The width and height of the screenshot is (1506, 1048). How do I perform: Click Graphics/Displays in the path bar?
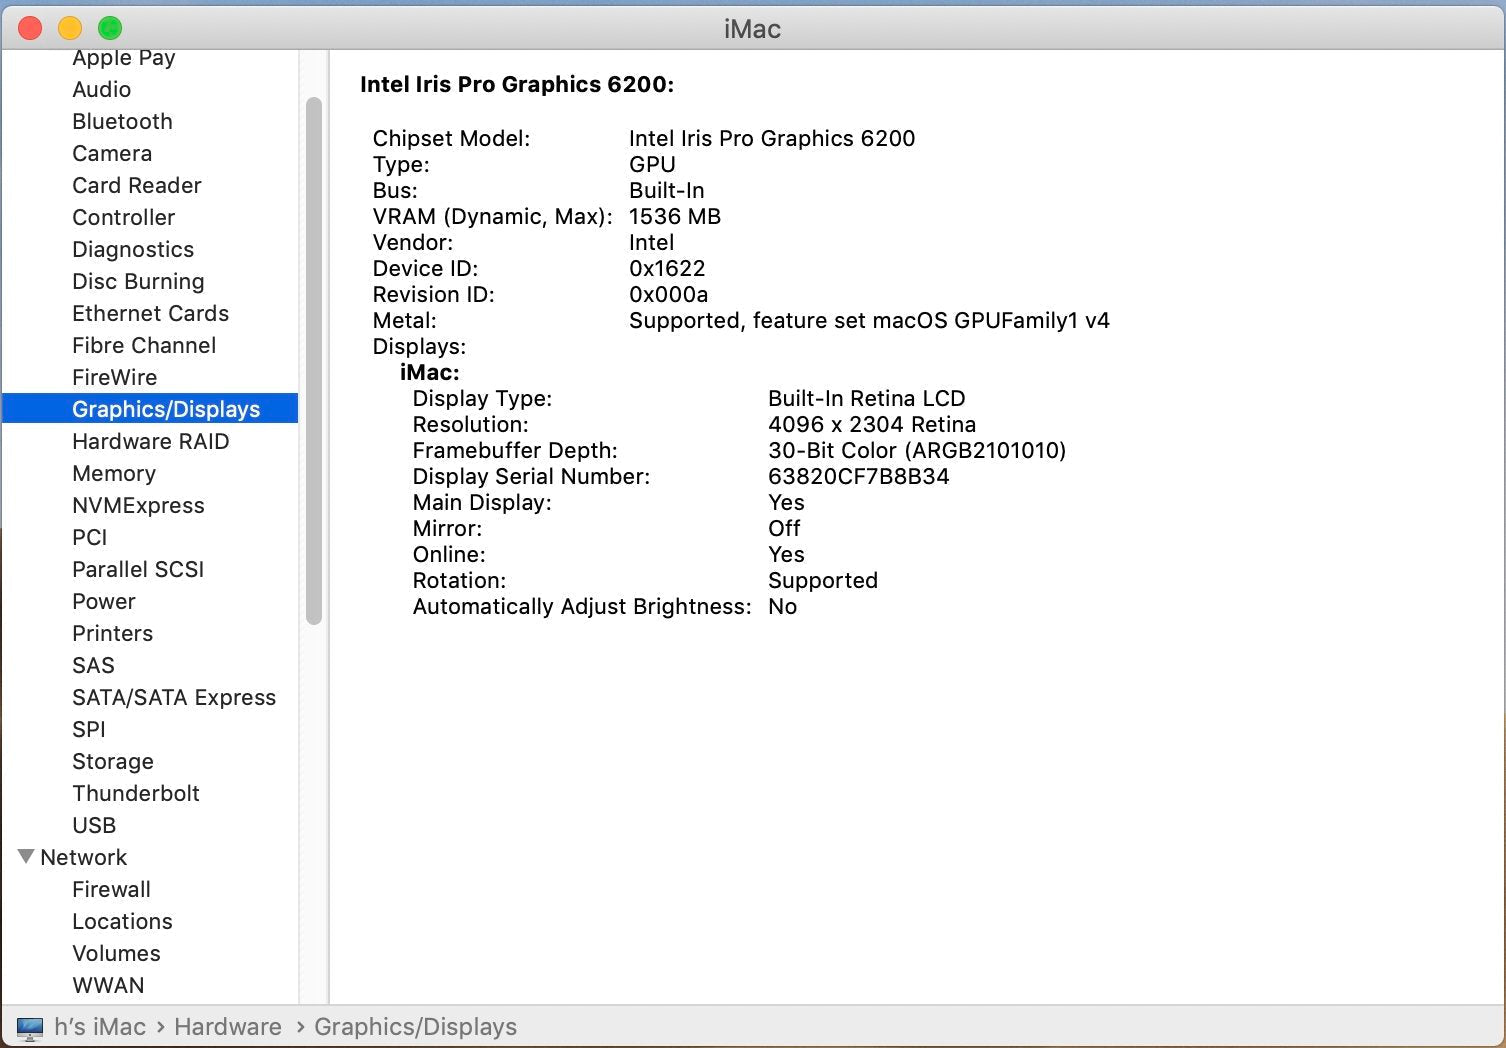415,1027
